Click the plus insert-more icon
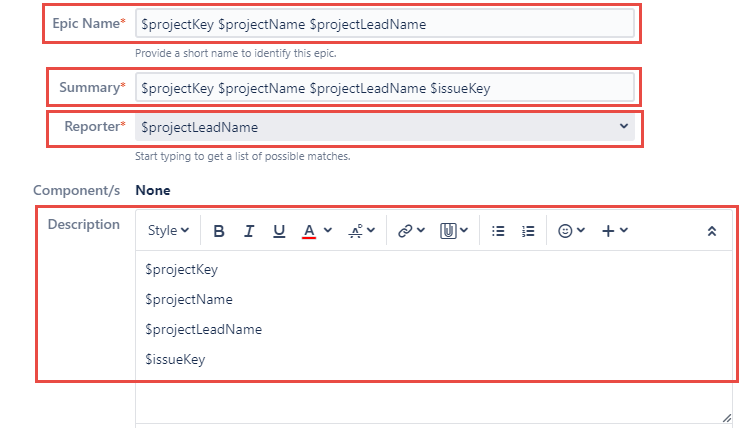The image size is (748, 428). 608,231
